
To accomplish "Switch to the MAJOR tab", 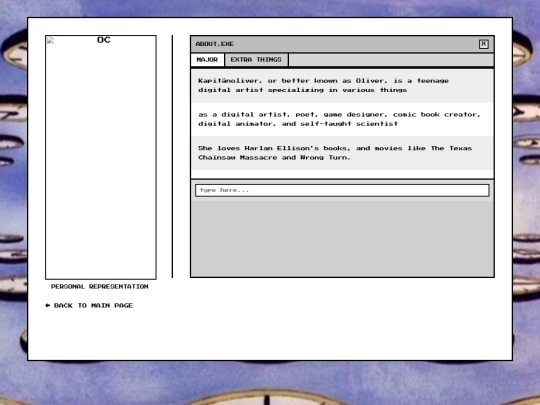I will coord(207,60).
